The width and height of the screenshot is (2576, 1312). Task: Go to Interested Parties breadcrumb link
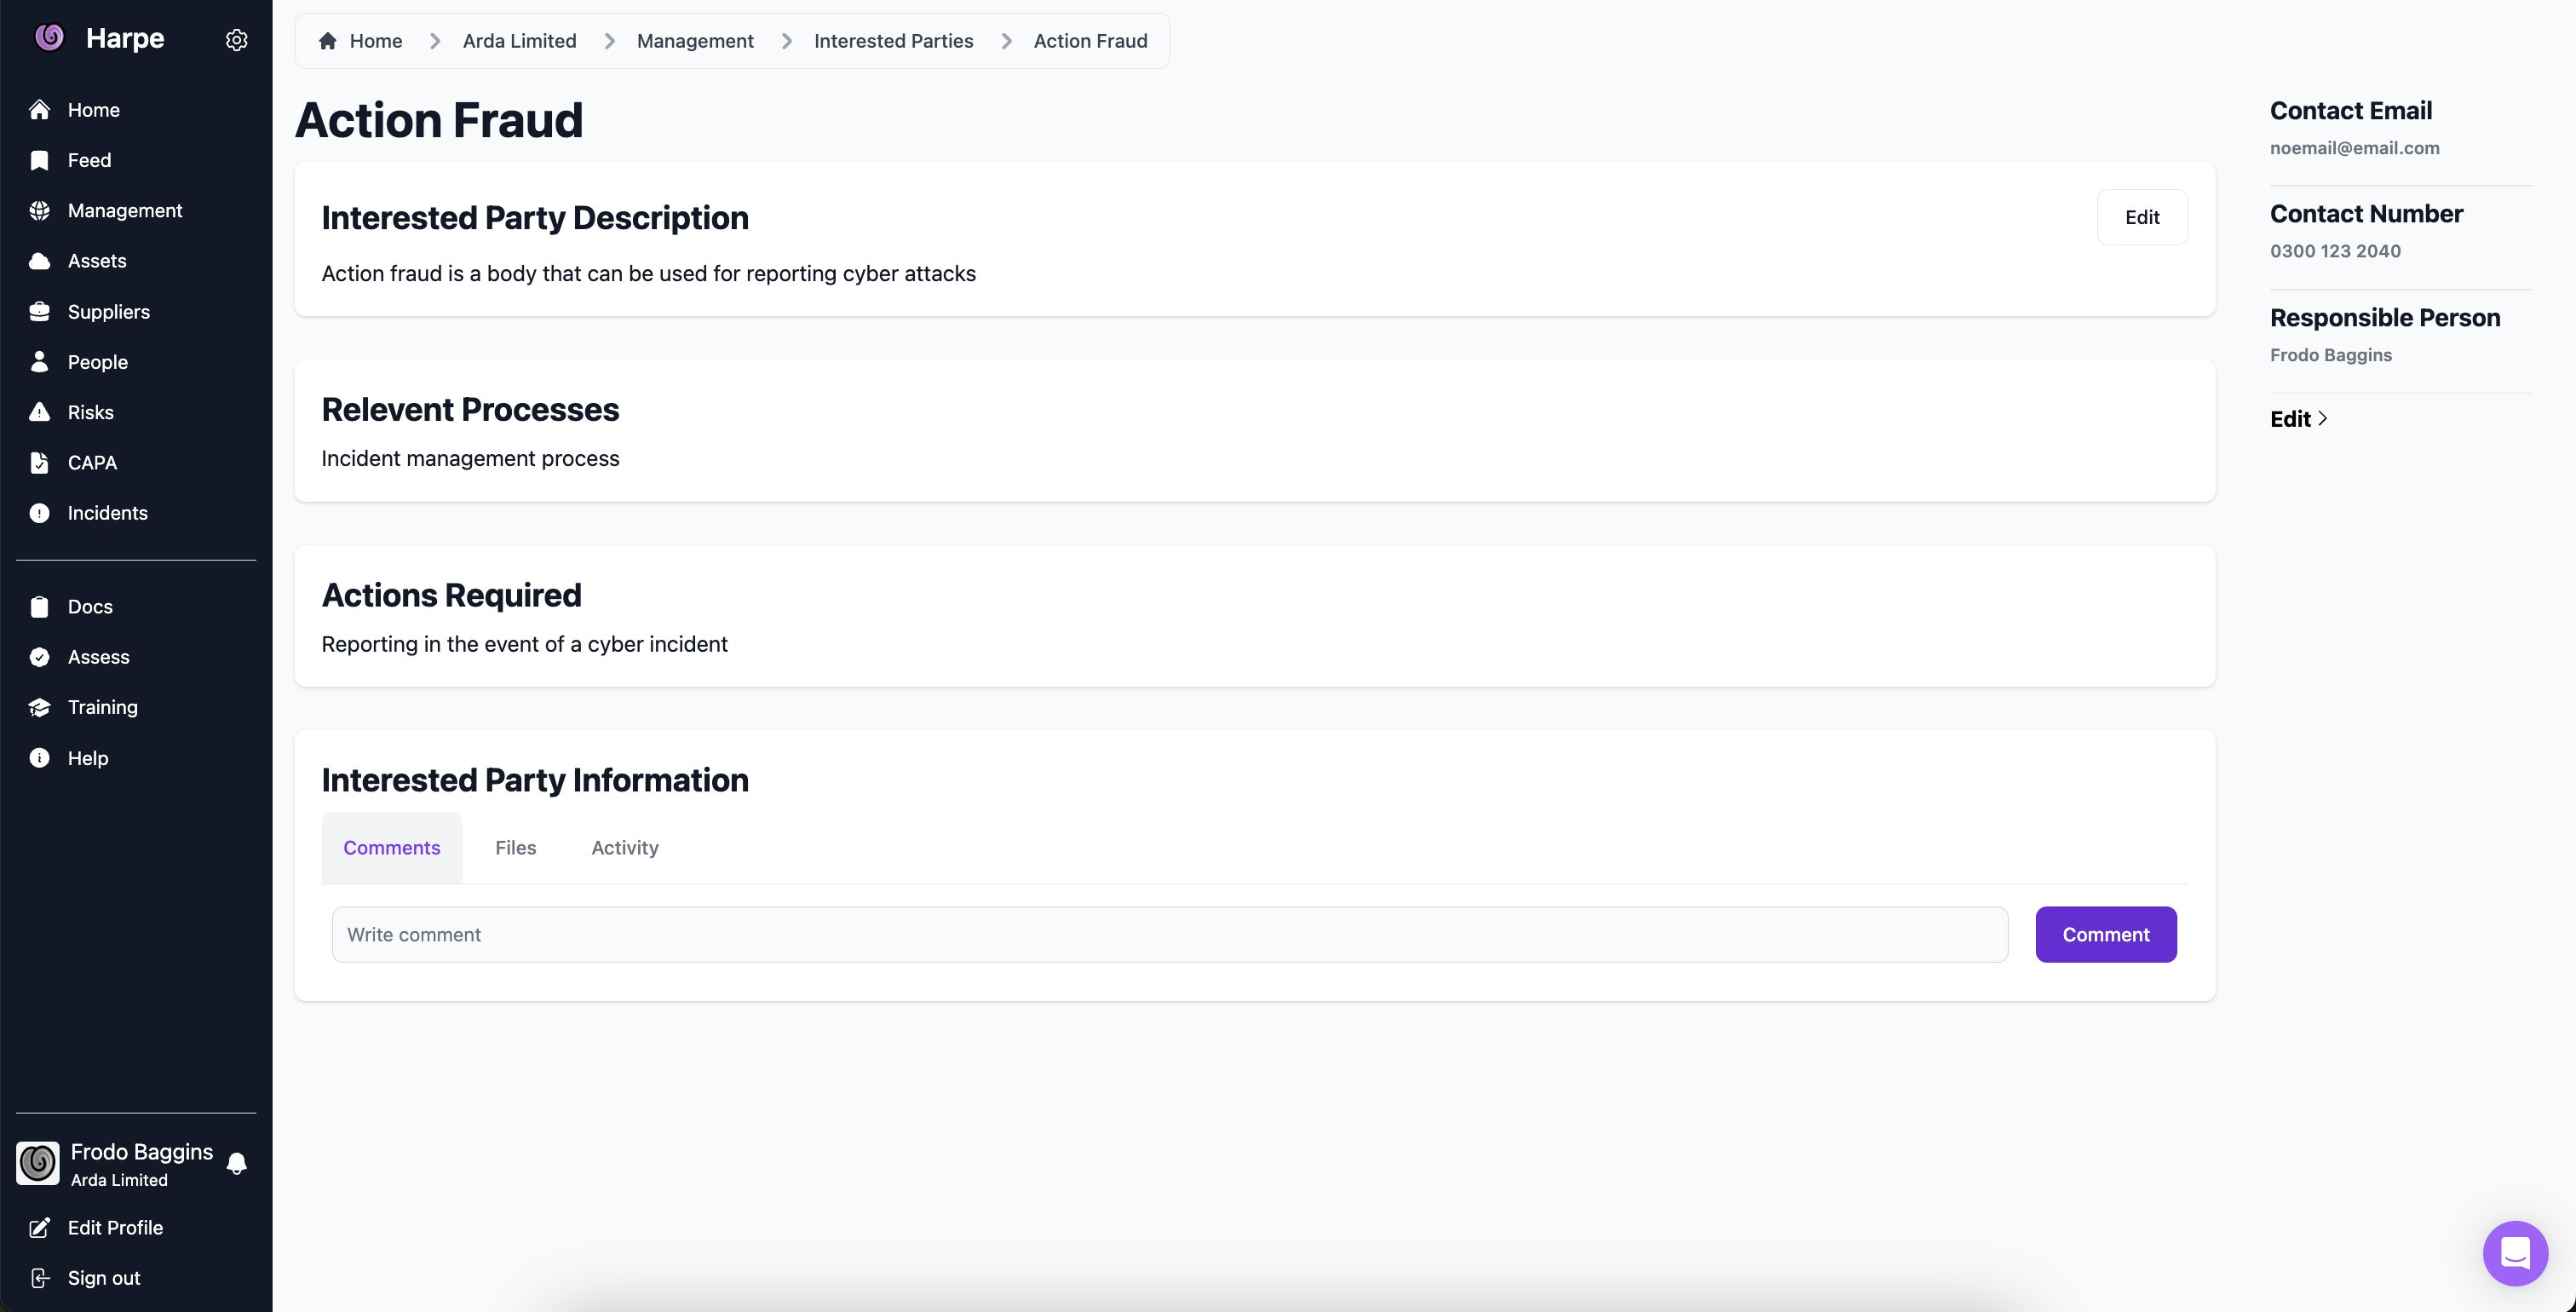point(893,41)
